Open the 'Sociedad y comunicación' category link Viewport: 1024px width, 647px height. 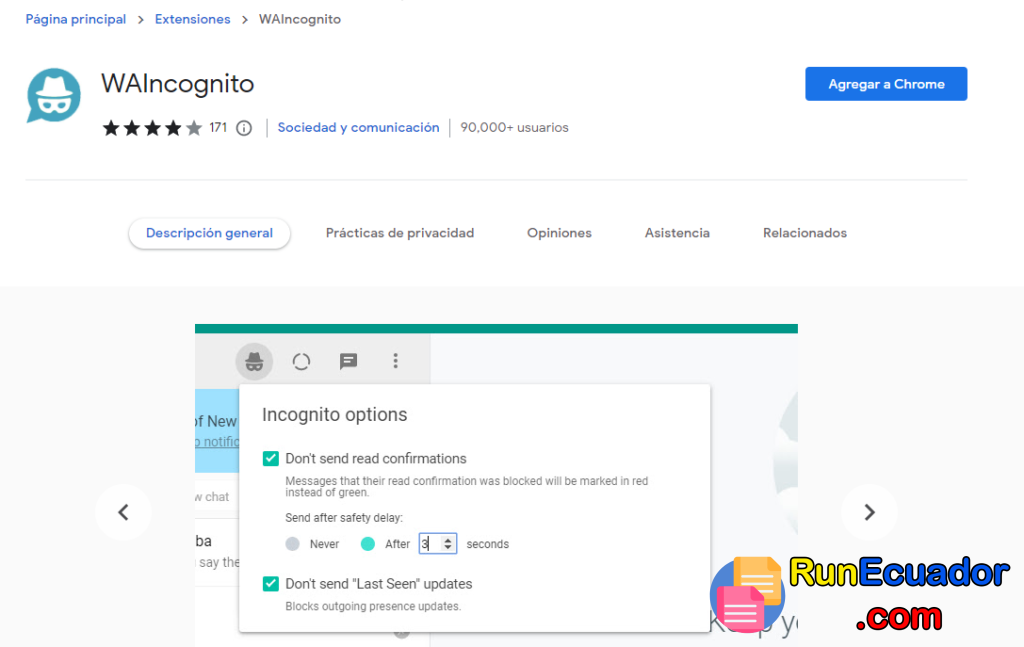358,128
